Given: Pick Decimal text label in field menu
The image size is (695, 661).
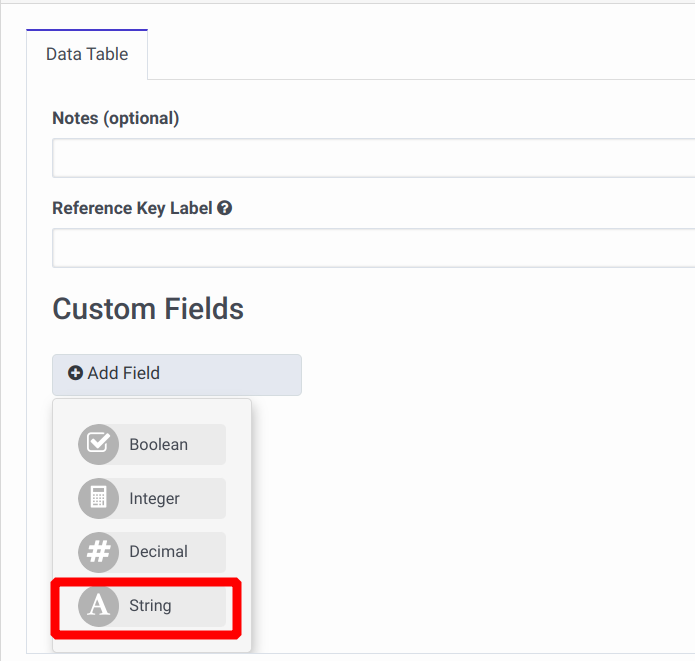Looking at the screenshot, I should (x=158, y=552).
